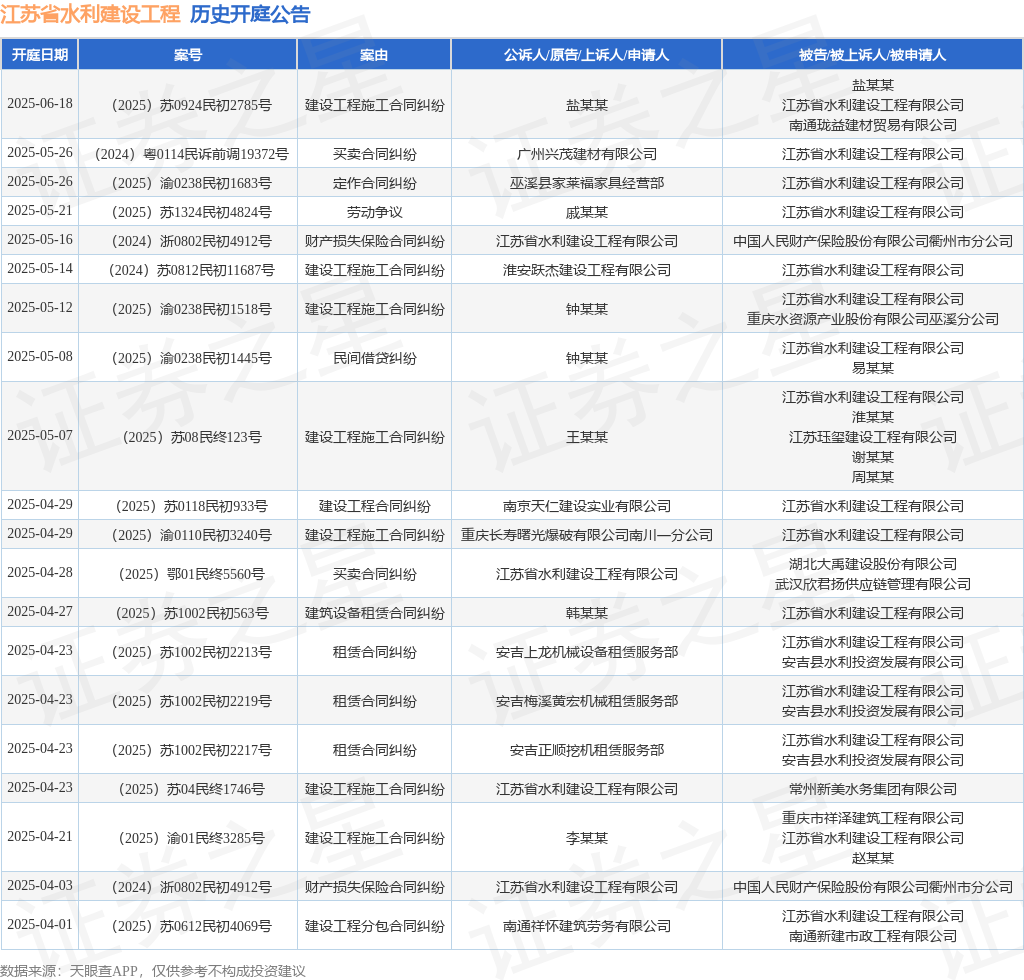Click plaintiff 重庆长寿曙光爆破有限公司南川一分公司

point(586,535)
